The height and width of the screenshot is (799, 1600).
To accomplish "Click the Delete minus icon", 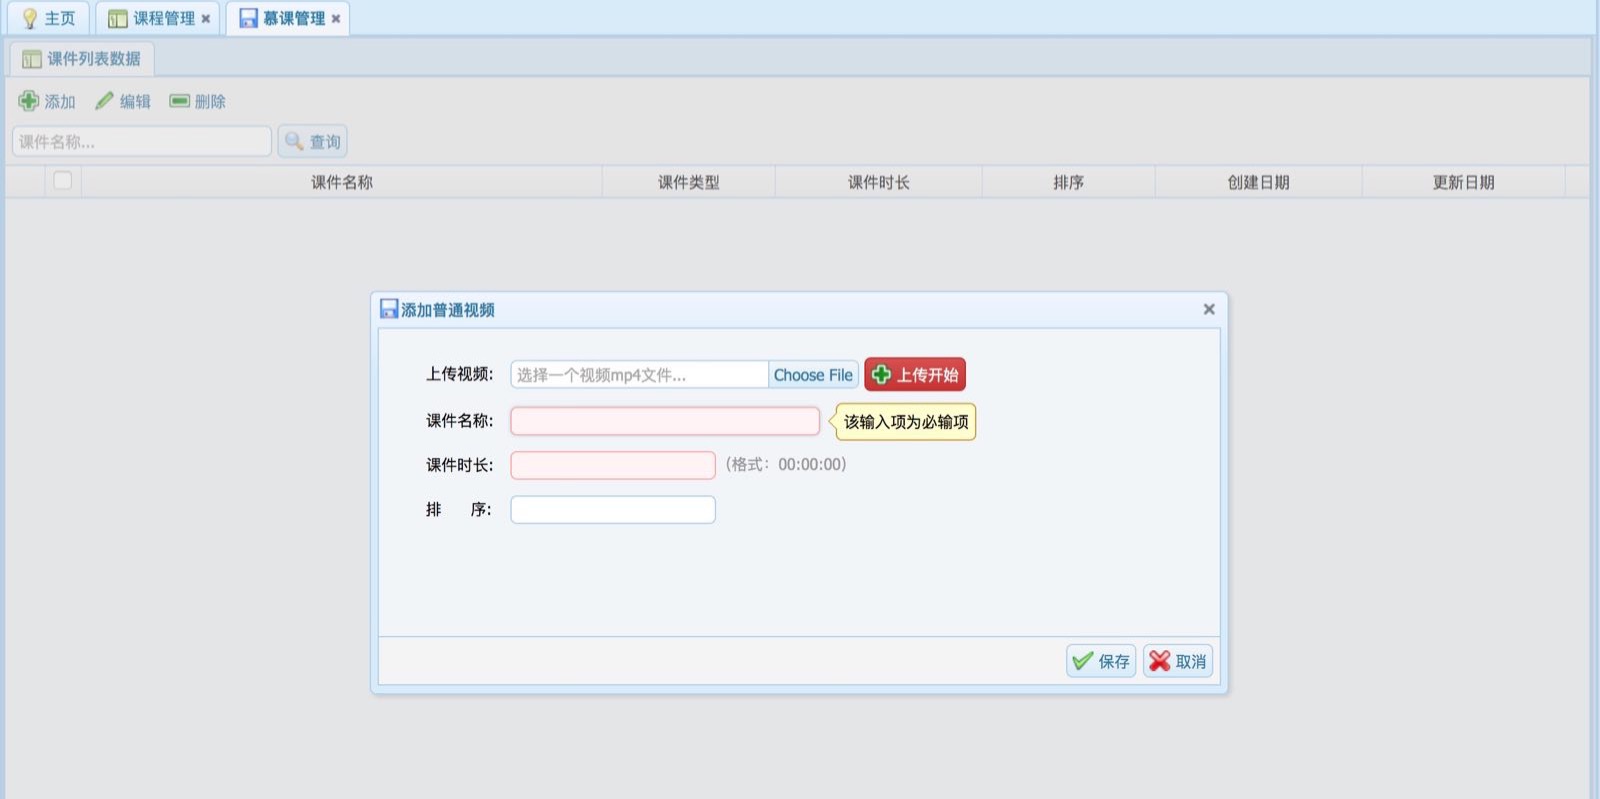I will pyautogui.click(x=180, y=101).
